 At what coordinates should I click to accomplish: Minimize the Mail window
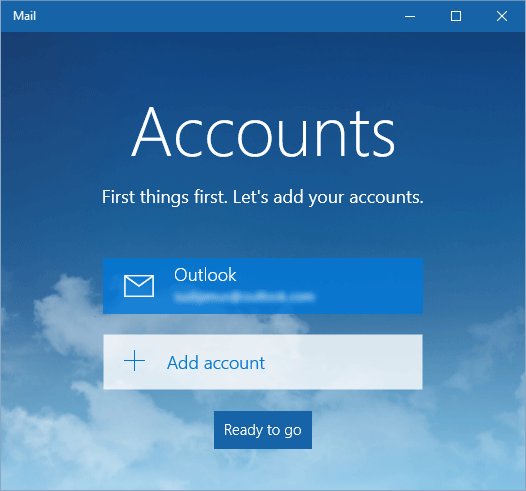[x=410, y=16]
